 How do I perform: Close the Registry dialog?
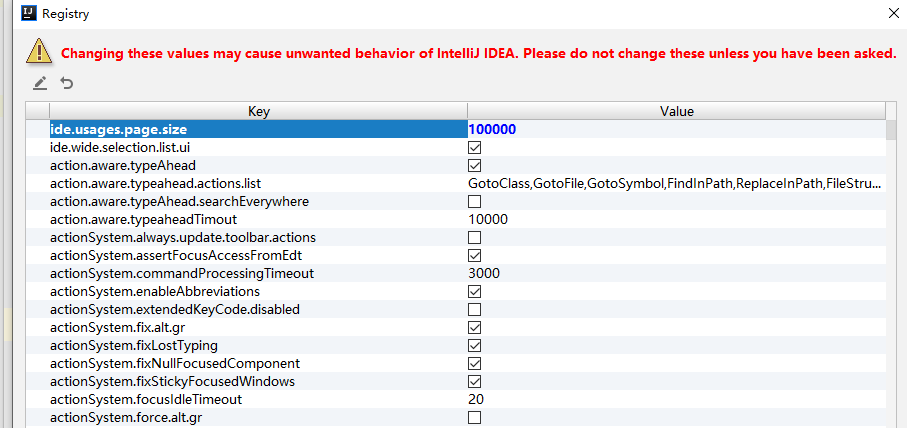click(x=893, y=13)
